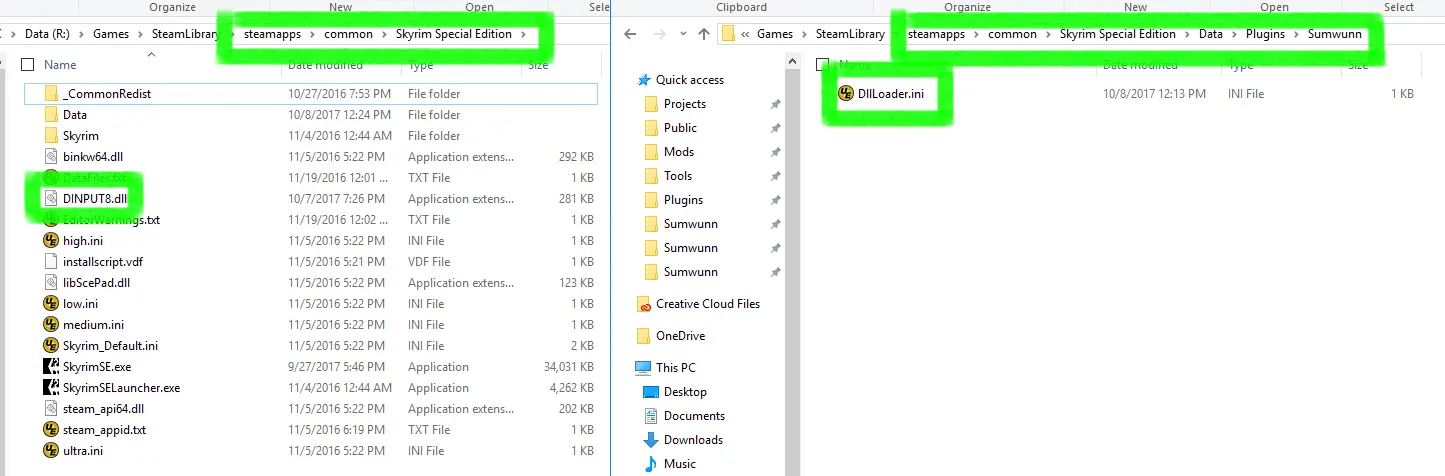The image size is (1445, 476).
Task: Select Documents under This PC
Action: tap(694, 416)
